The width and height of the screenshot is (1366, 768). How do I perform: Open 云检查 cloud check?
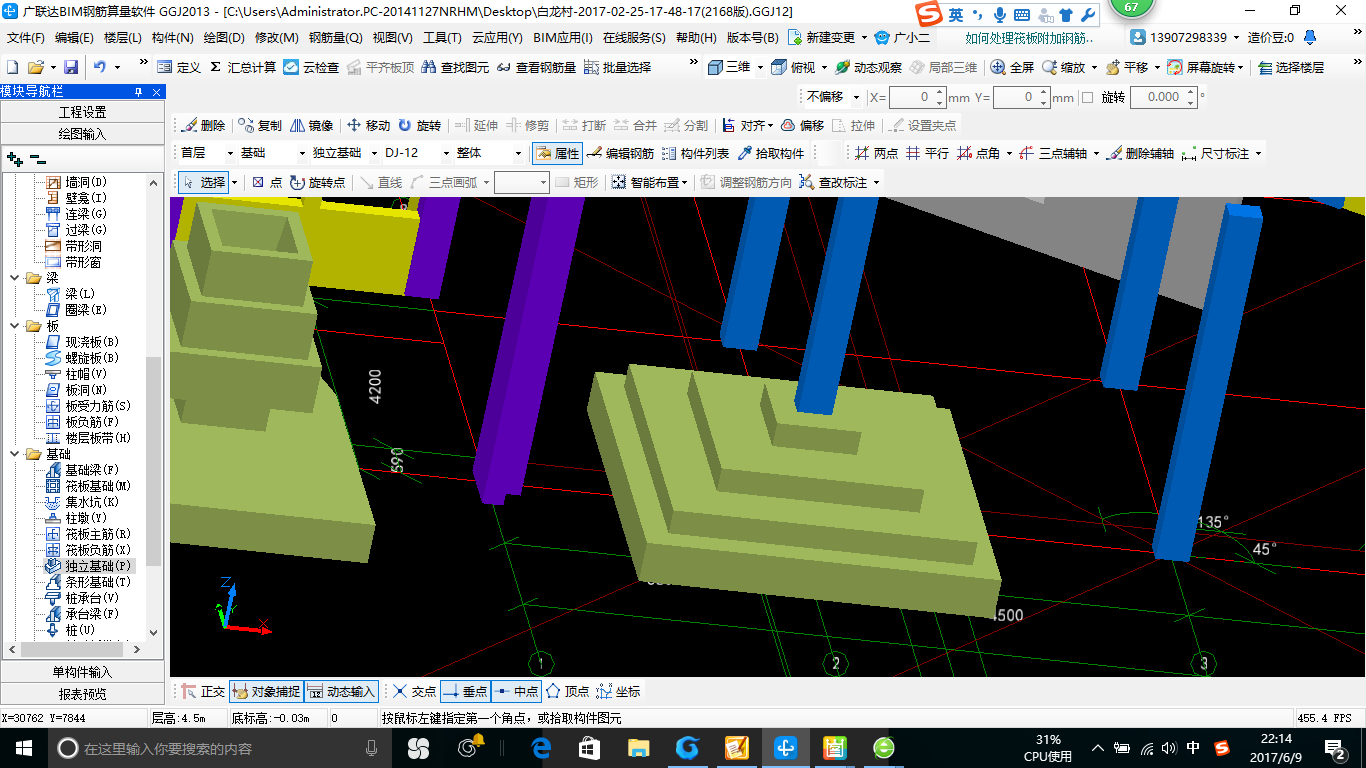point(311,67)
